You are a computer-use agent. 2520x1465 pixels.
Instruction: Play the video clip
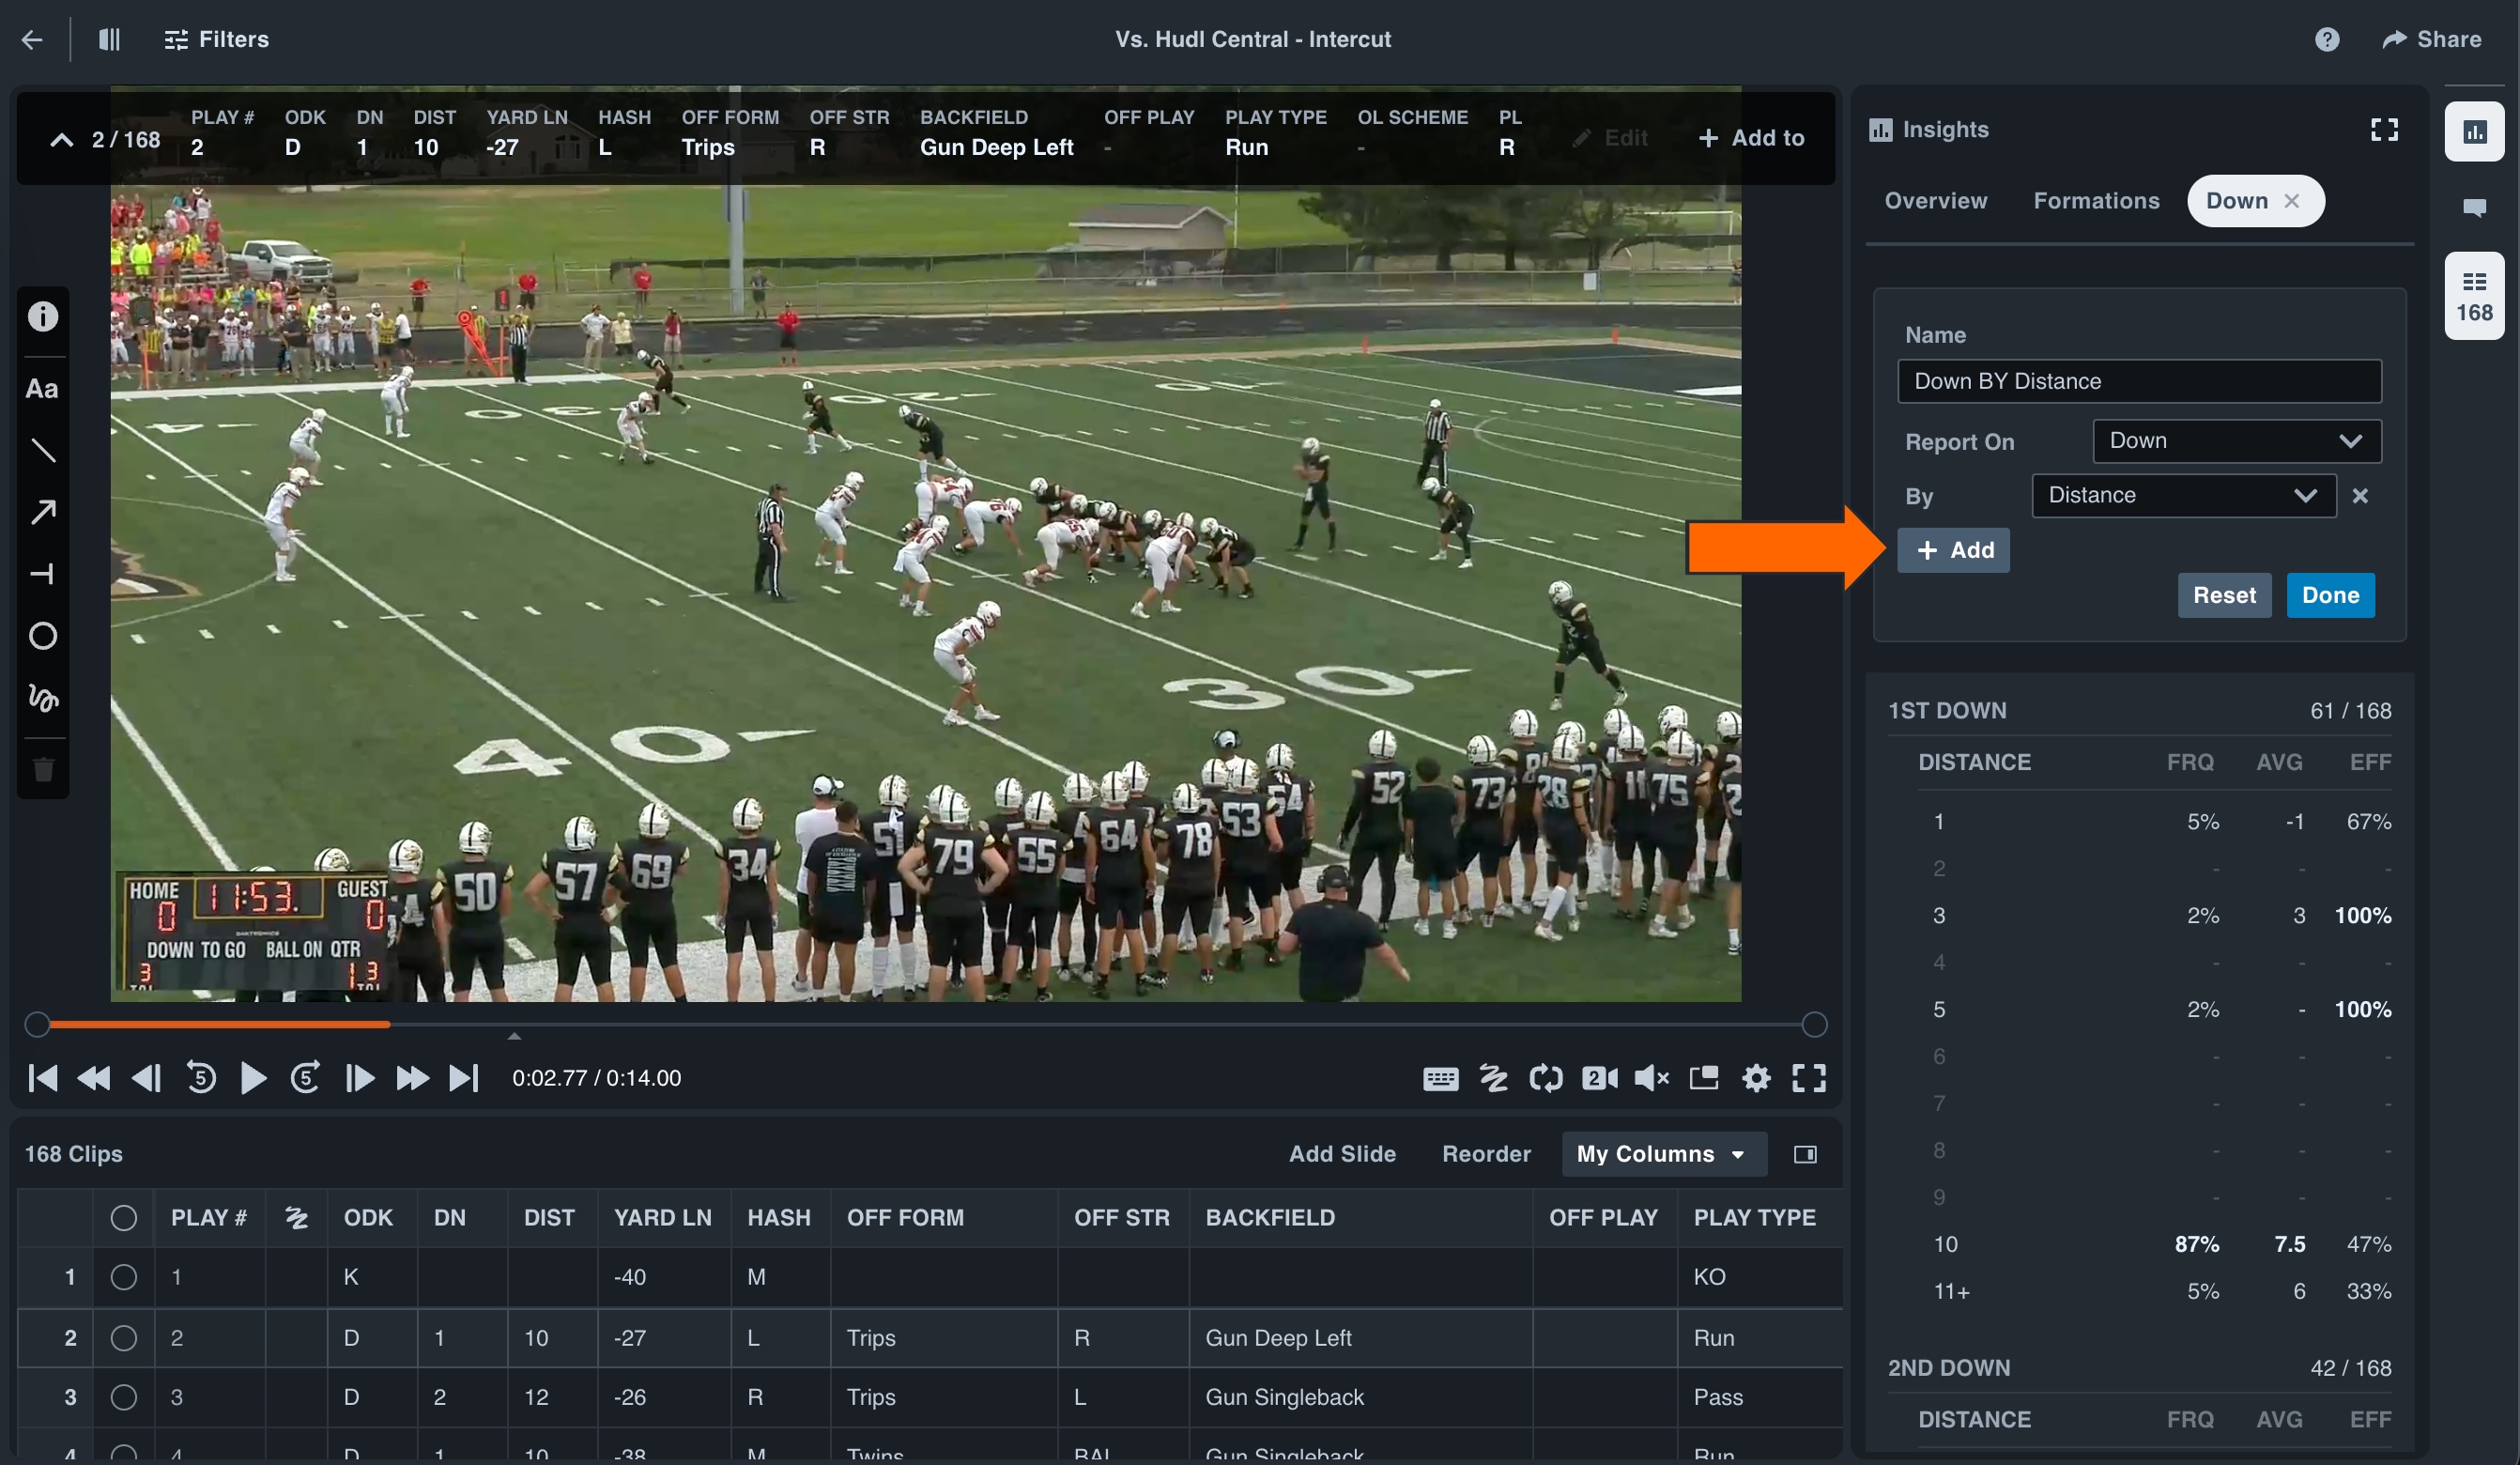(x=253, y=1078)
